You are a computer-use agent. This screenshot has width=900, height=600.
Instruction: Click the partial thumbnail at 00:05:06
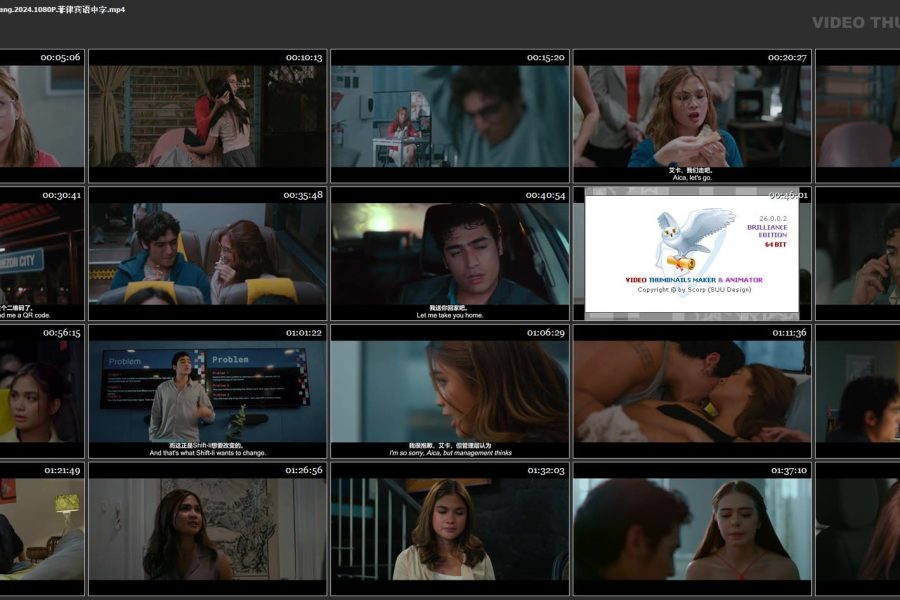coord(41,115)
